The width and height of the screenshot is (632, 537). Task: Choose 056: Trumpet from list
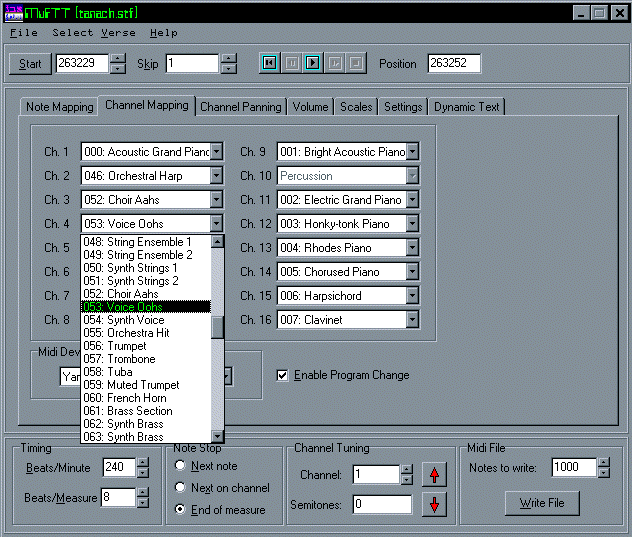pos(146,346)
